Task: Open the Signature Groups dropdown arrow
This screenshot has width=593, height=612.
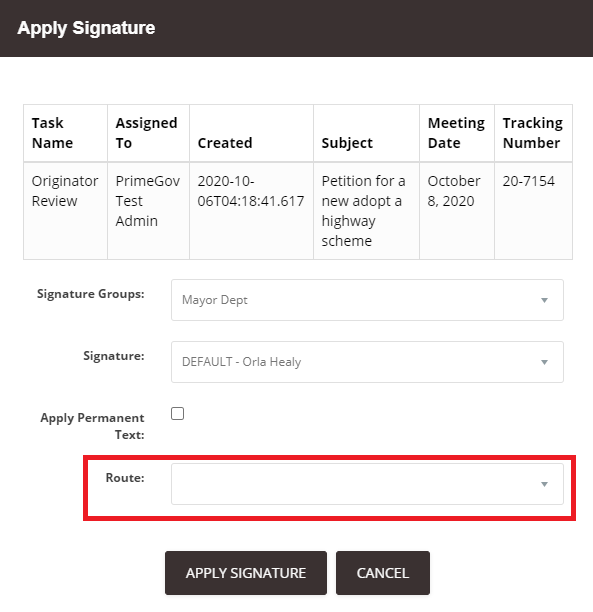Action: pyautogui.click(x=544, y=300)
